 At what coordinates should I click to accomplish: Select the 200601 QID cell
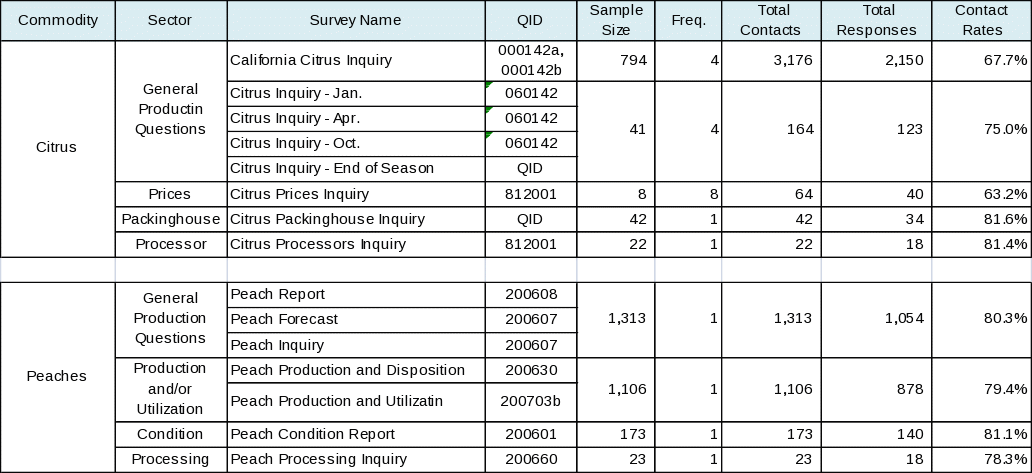click(531, 434)
